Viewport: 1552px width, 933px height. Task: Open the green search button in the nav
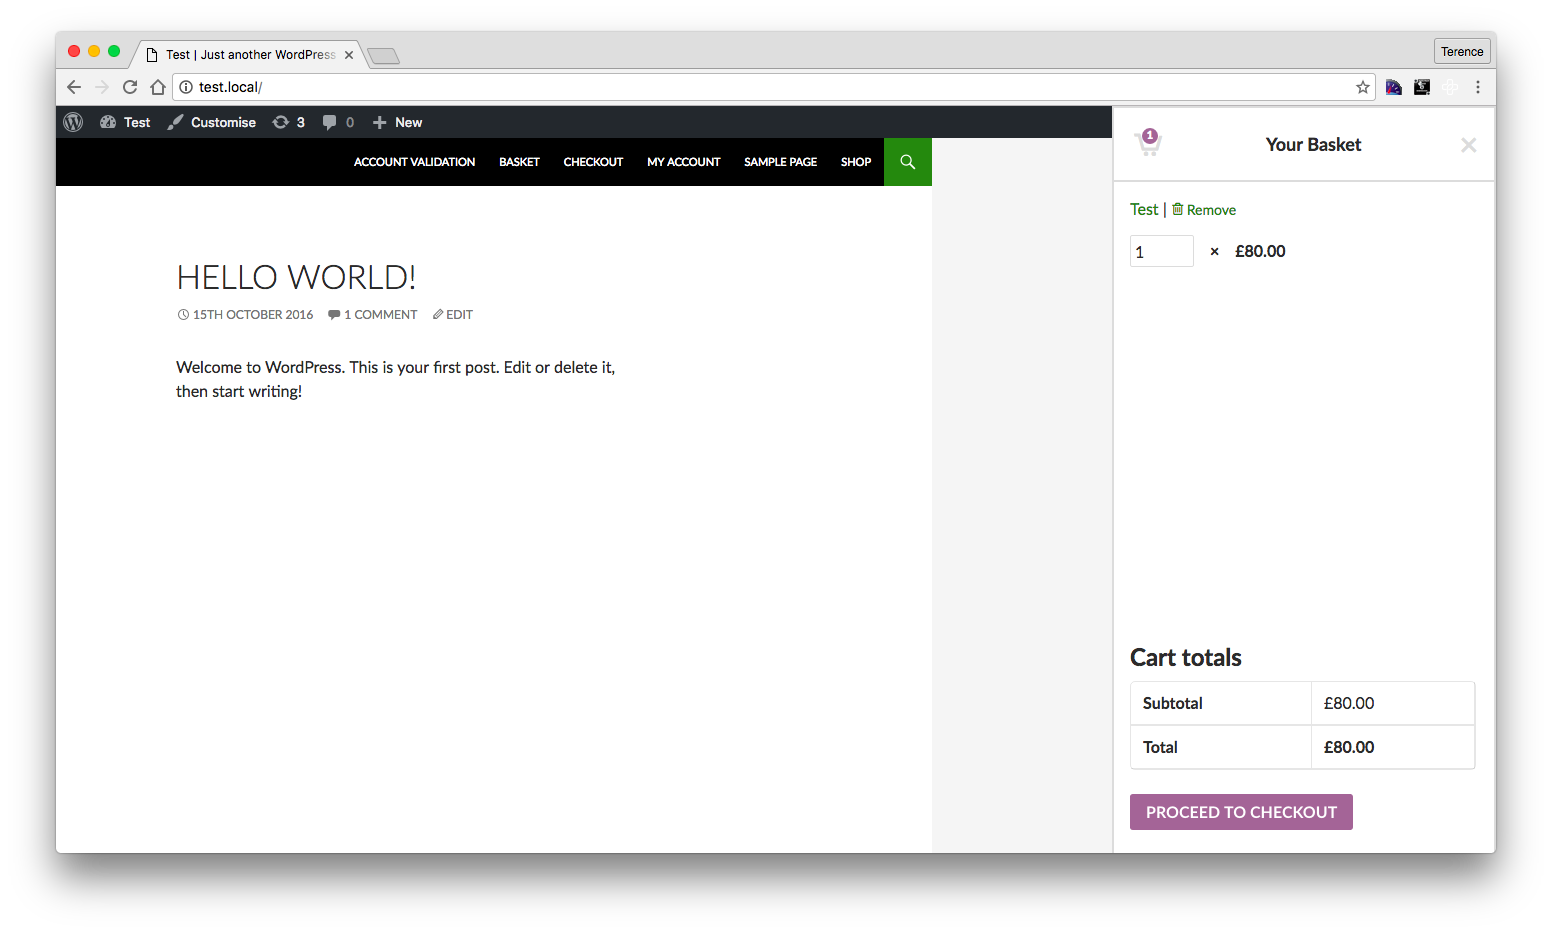click(x=908, y=162)
